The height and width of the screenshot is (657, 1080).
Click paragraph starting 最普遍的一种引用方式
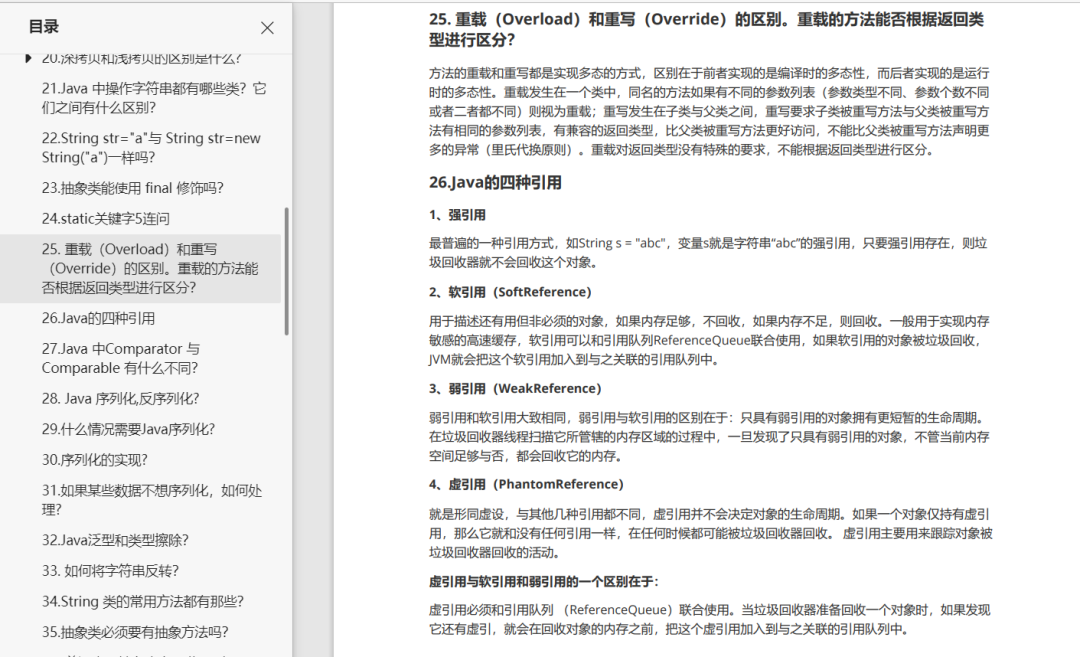708,253
